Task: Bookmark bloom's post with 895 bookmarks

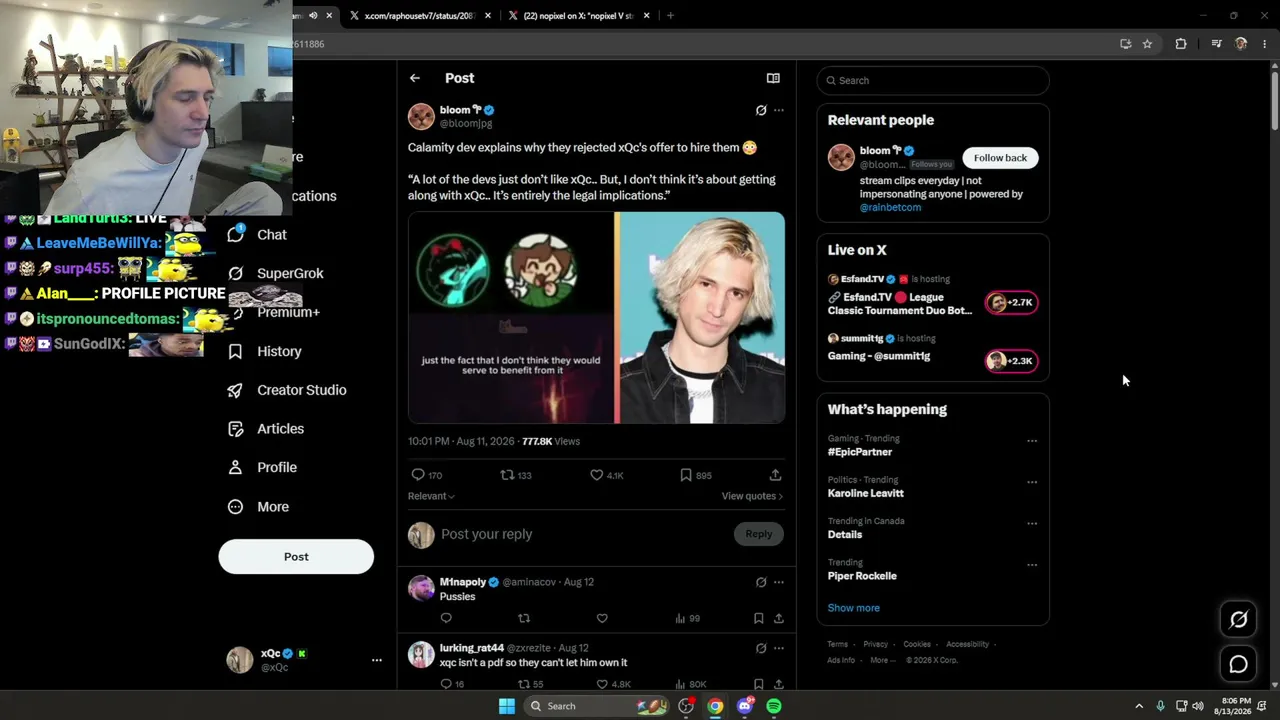Action: click(x=686, y=475)
